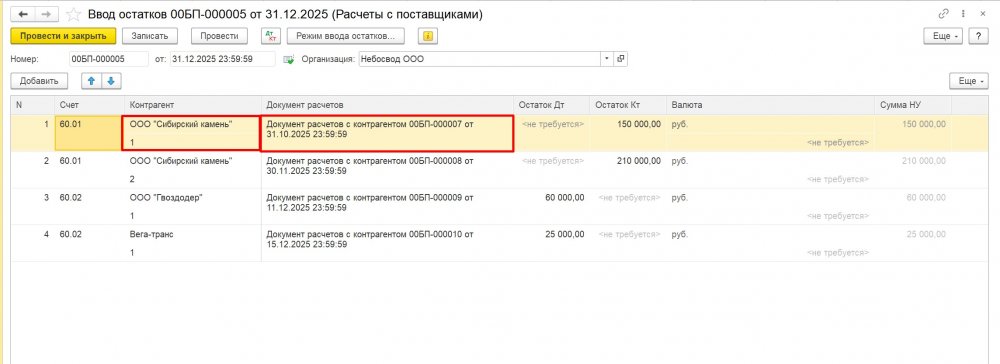Image resolution: width=1000 pixels, height=364 pixels.
Task: Open the yellow info icon button
Action: 427,36
